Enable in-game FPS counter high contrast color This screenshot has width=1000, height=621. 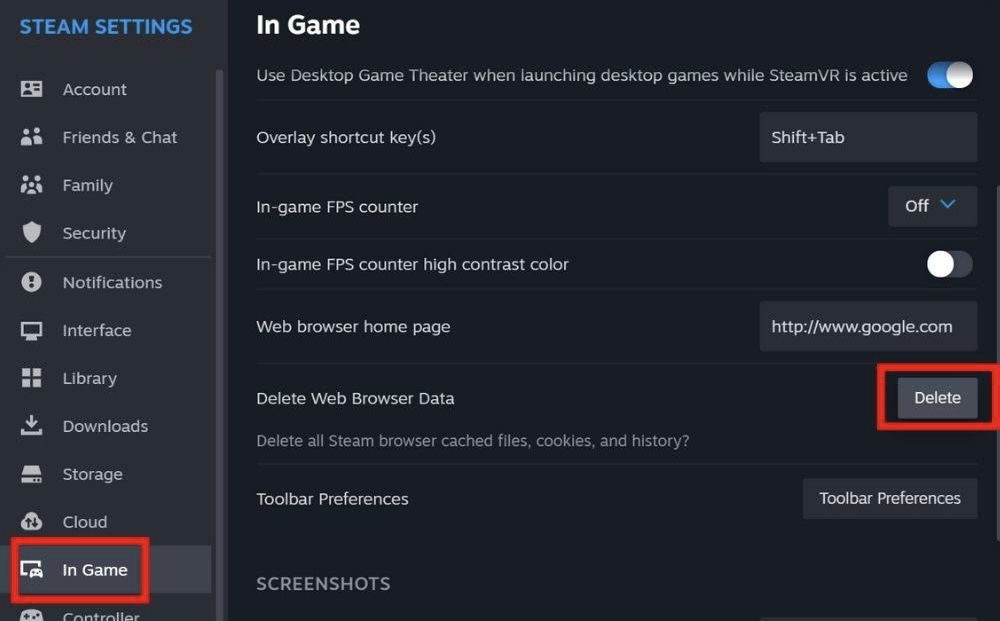[948, 264]
